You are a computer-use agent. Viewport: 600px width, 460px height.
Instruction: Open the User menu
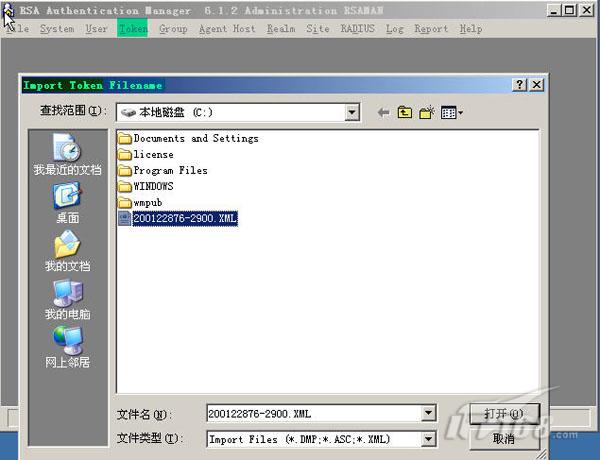point(96,29)
